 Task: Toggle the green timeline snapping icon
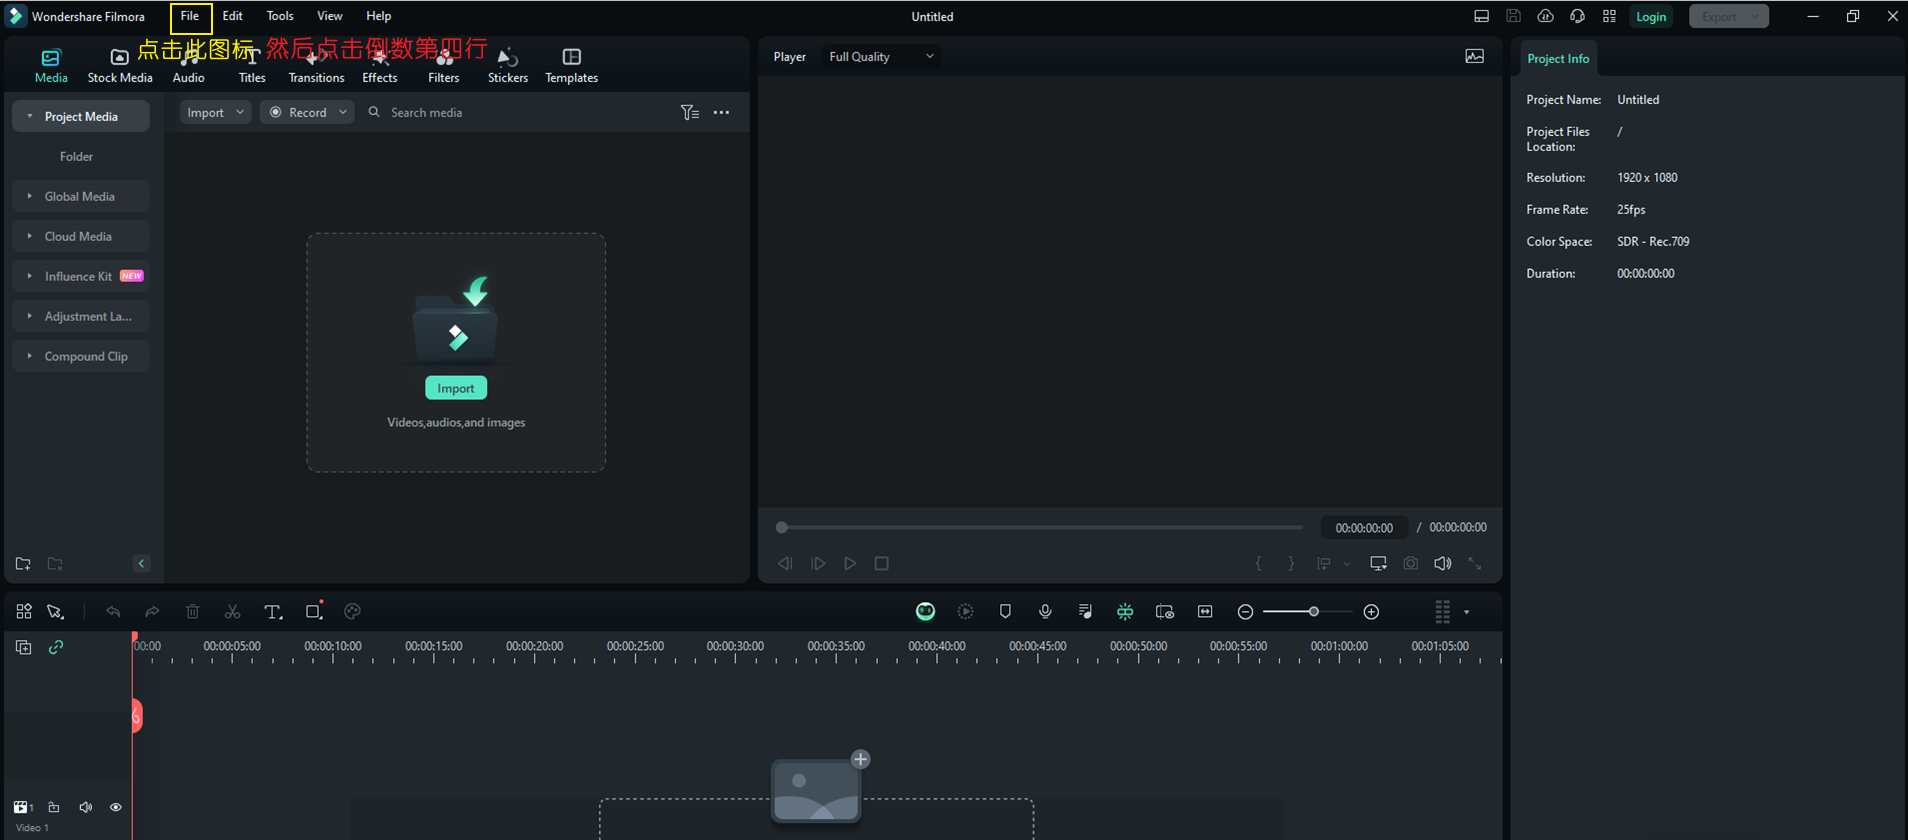point(1125,612)
